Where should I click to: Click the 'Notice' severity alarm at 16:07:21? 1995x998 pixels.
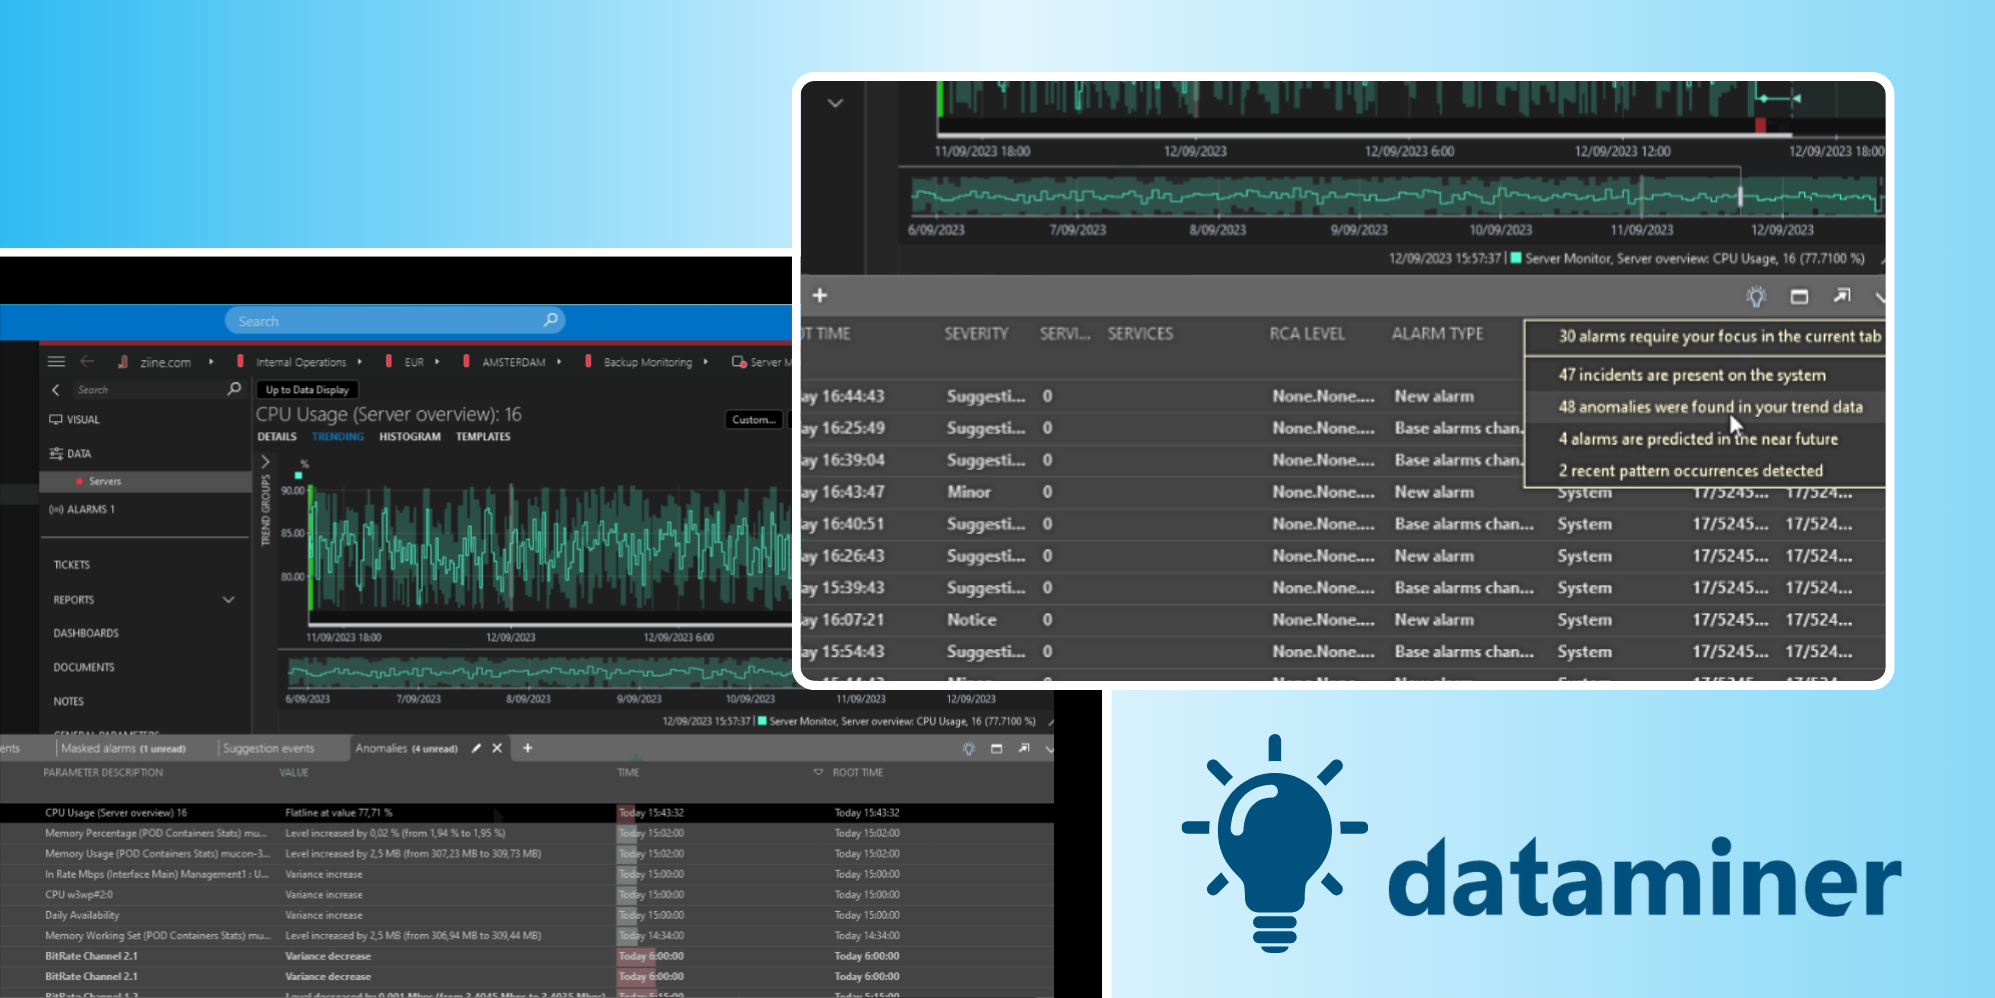972,620
